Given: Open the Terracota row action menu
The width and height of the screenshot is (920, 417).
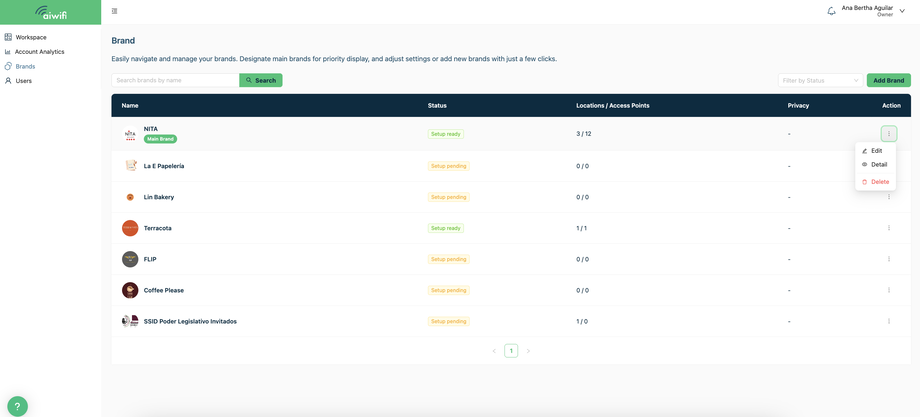Looking at the screenshot, I should [889, 228].
